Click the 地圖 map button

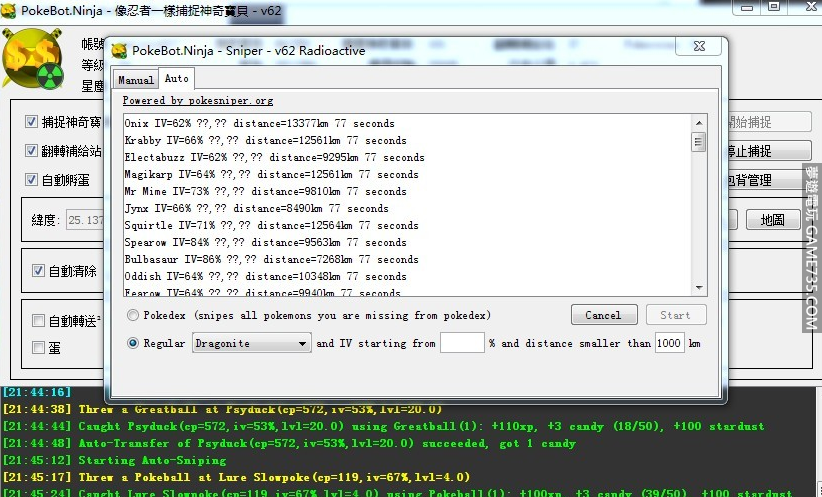click(772, 219)
